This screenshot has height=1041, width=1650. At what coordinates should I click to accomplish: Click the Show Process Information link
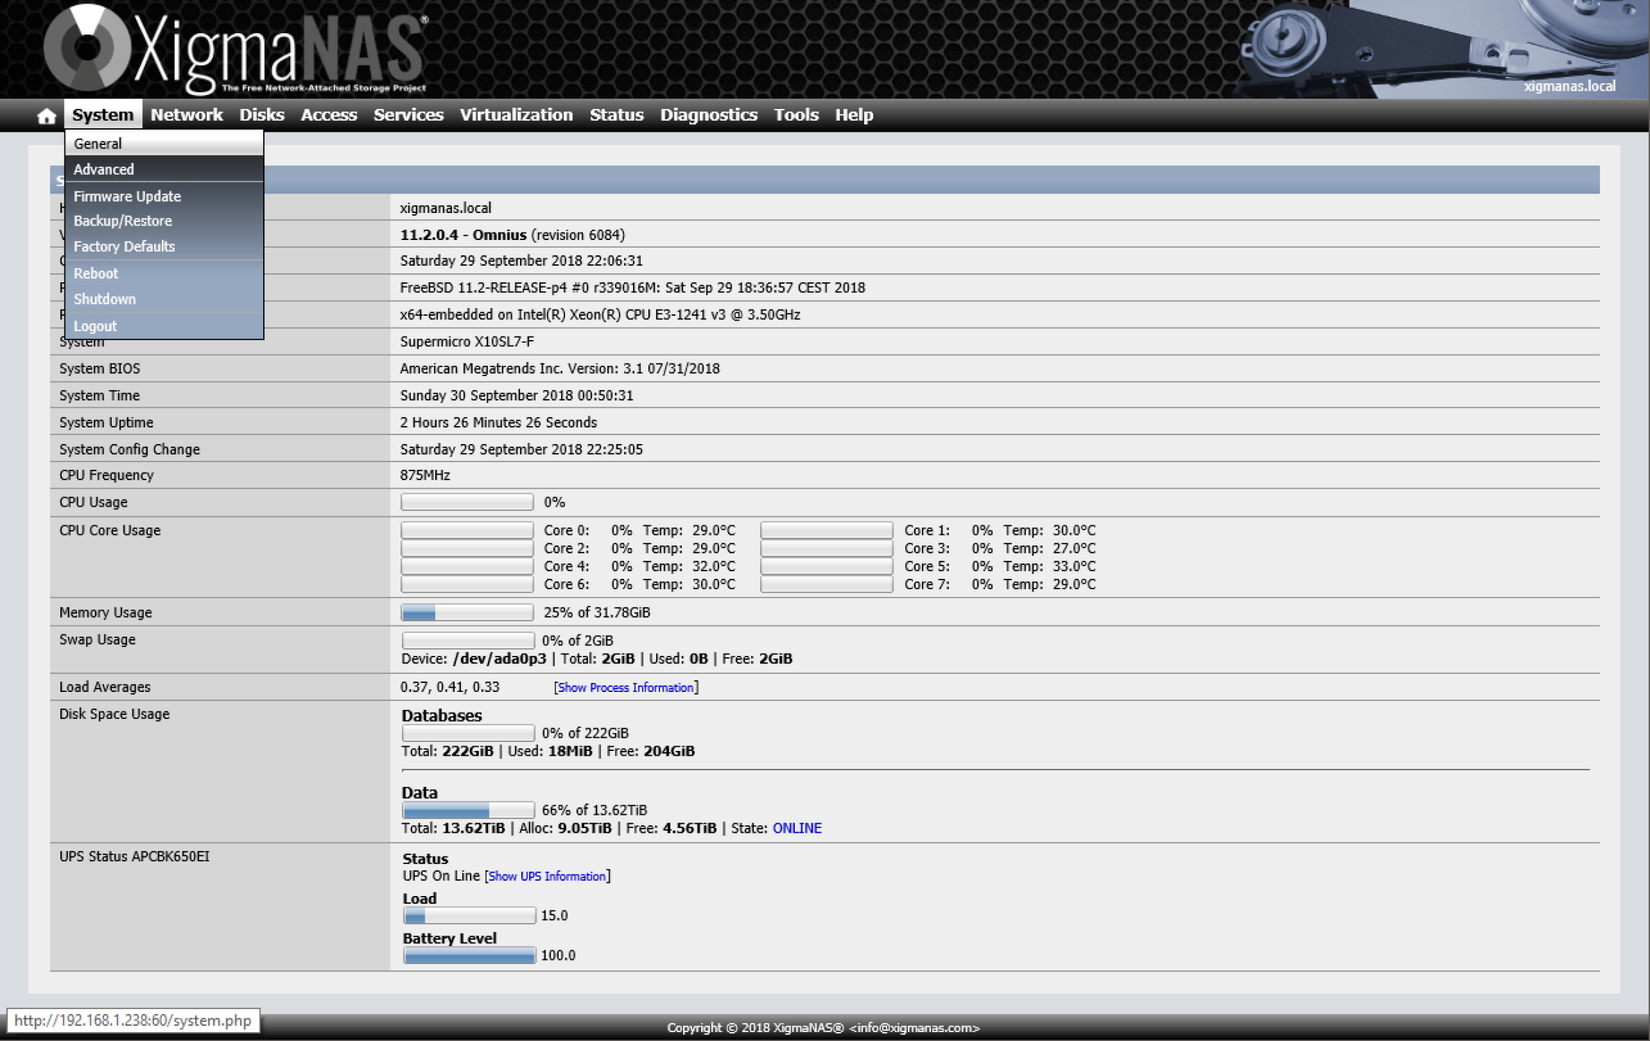coord(625,687)
